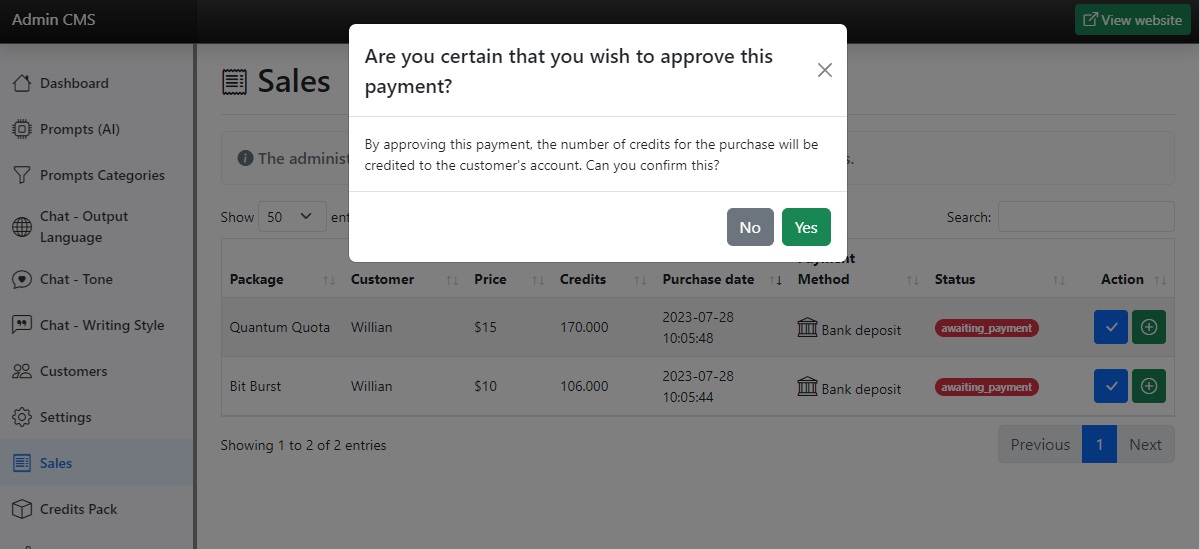Click the Settings gear icon
This screenshot has height=549, width=1200.
point(22,417)
